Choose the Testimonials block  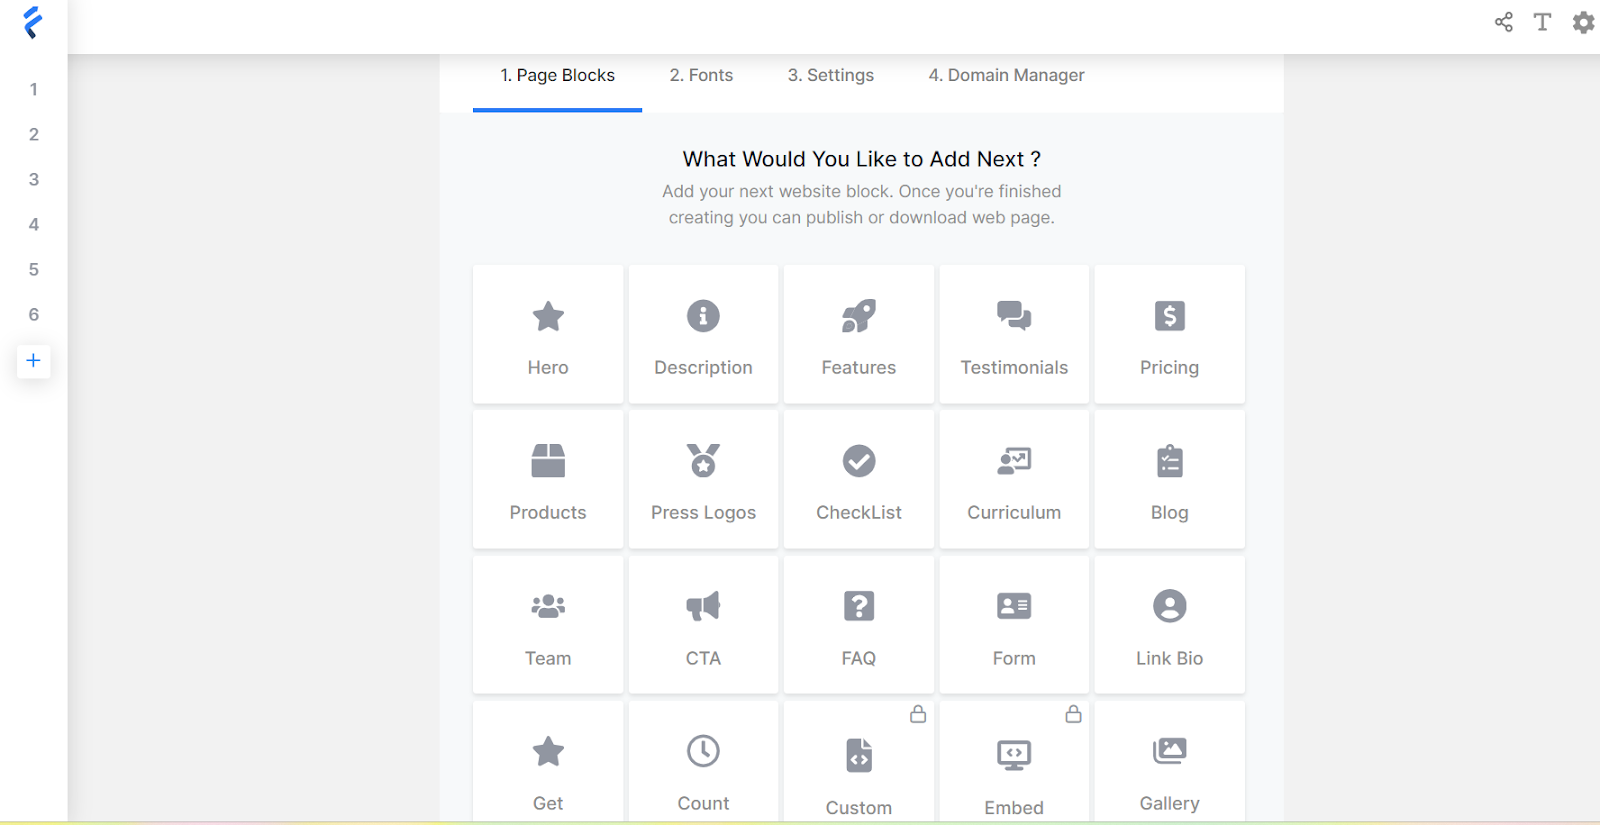(x=1014, y=334)
